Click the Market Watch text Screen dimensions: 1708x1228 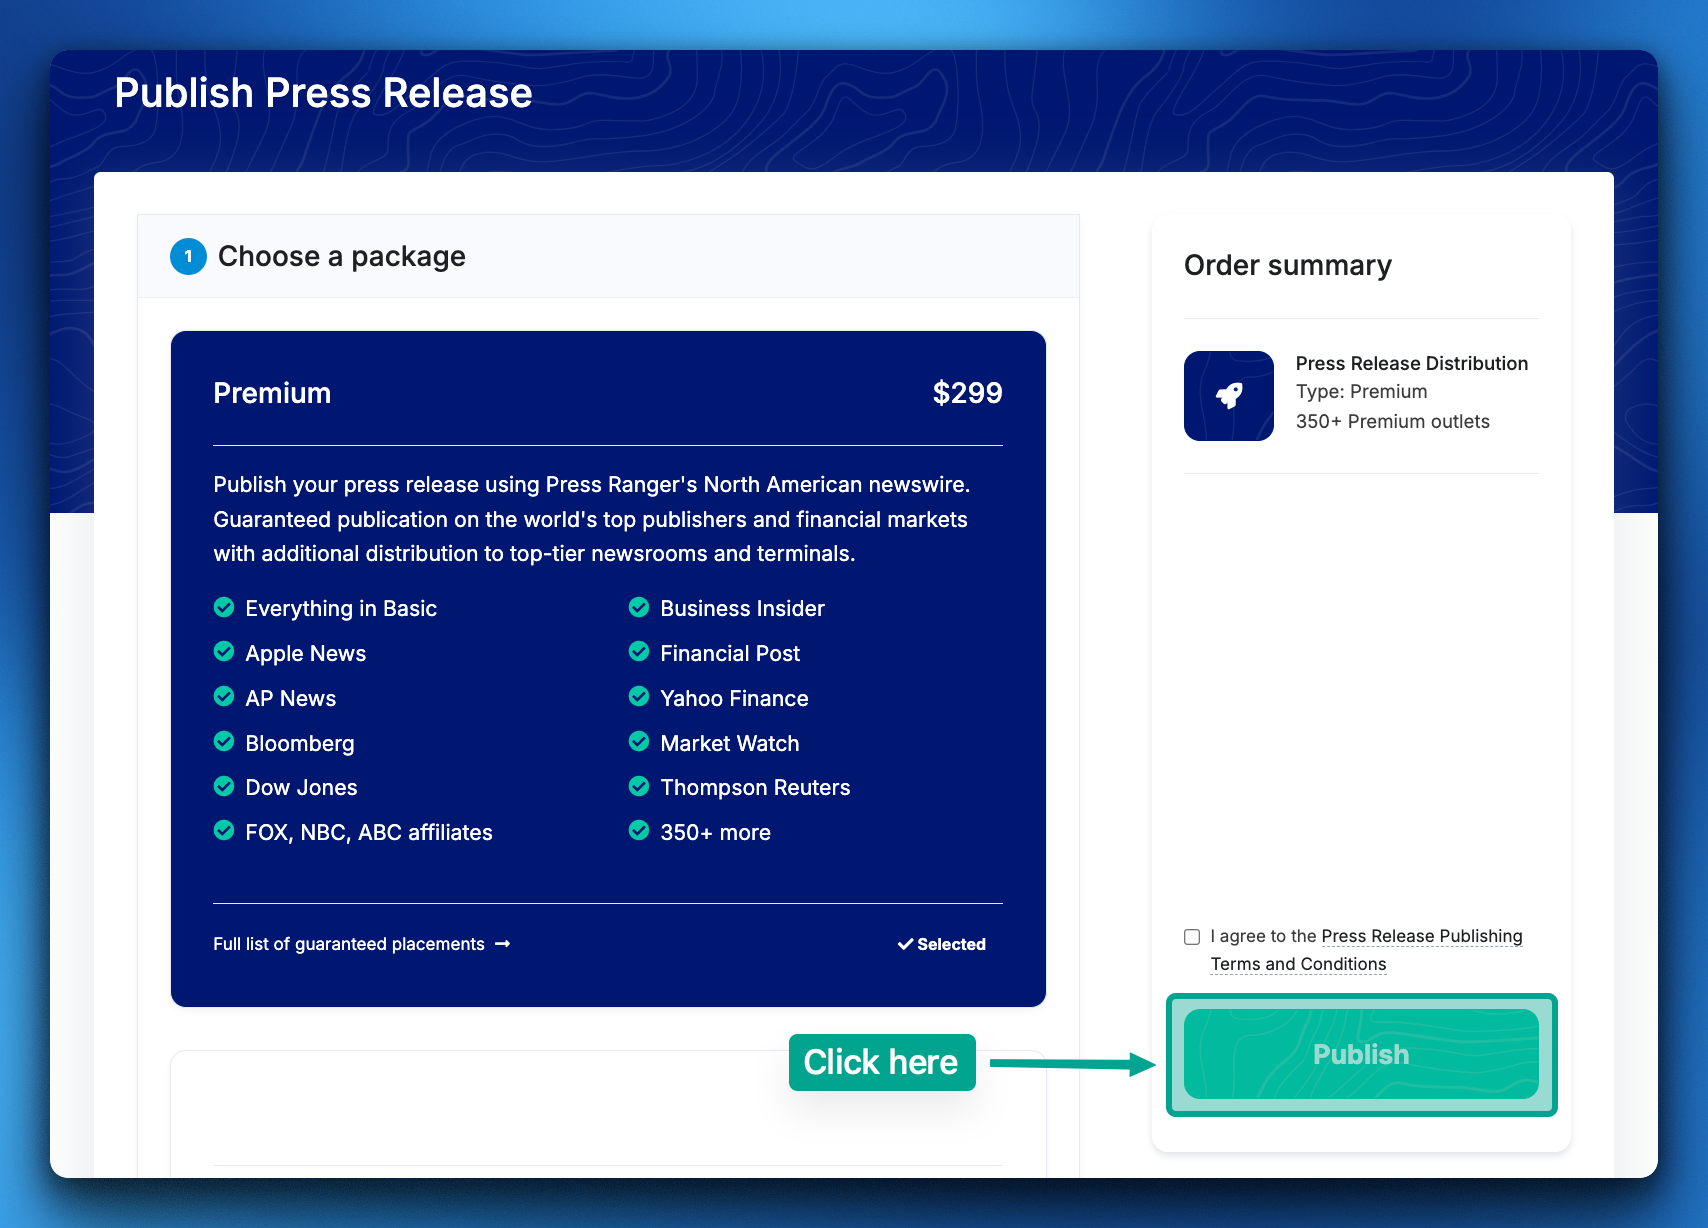pyautogui.click(x=730, y=744)
